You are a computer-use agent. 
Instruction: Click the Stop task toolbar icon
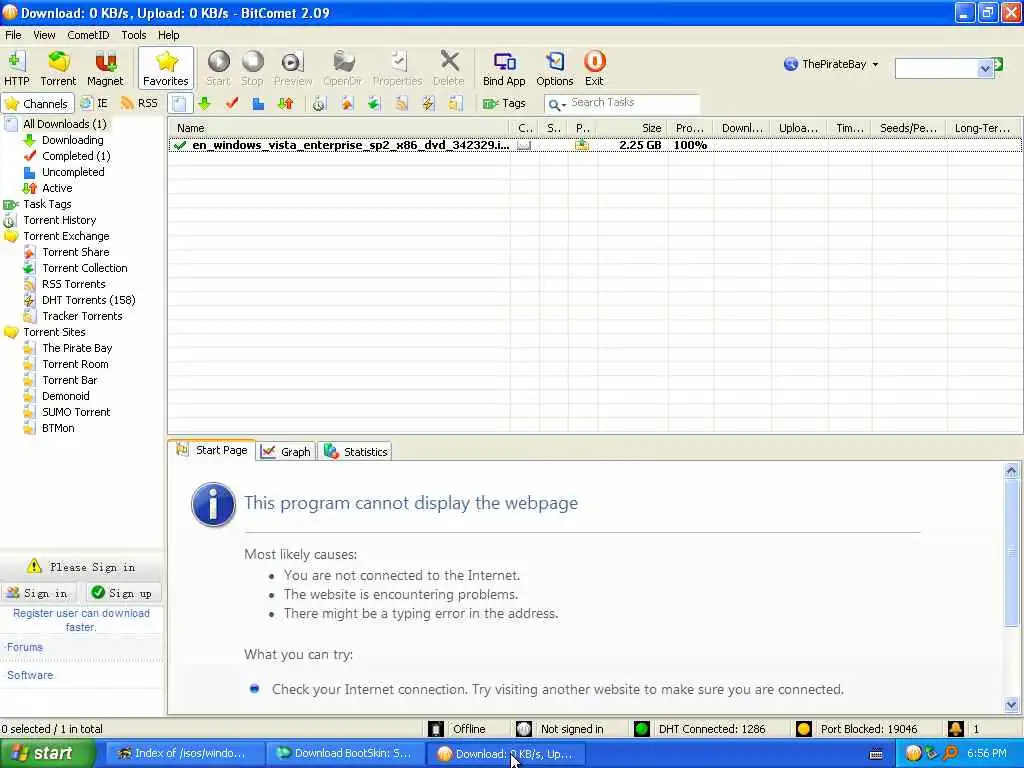click(x=252, y=68)
